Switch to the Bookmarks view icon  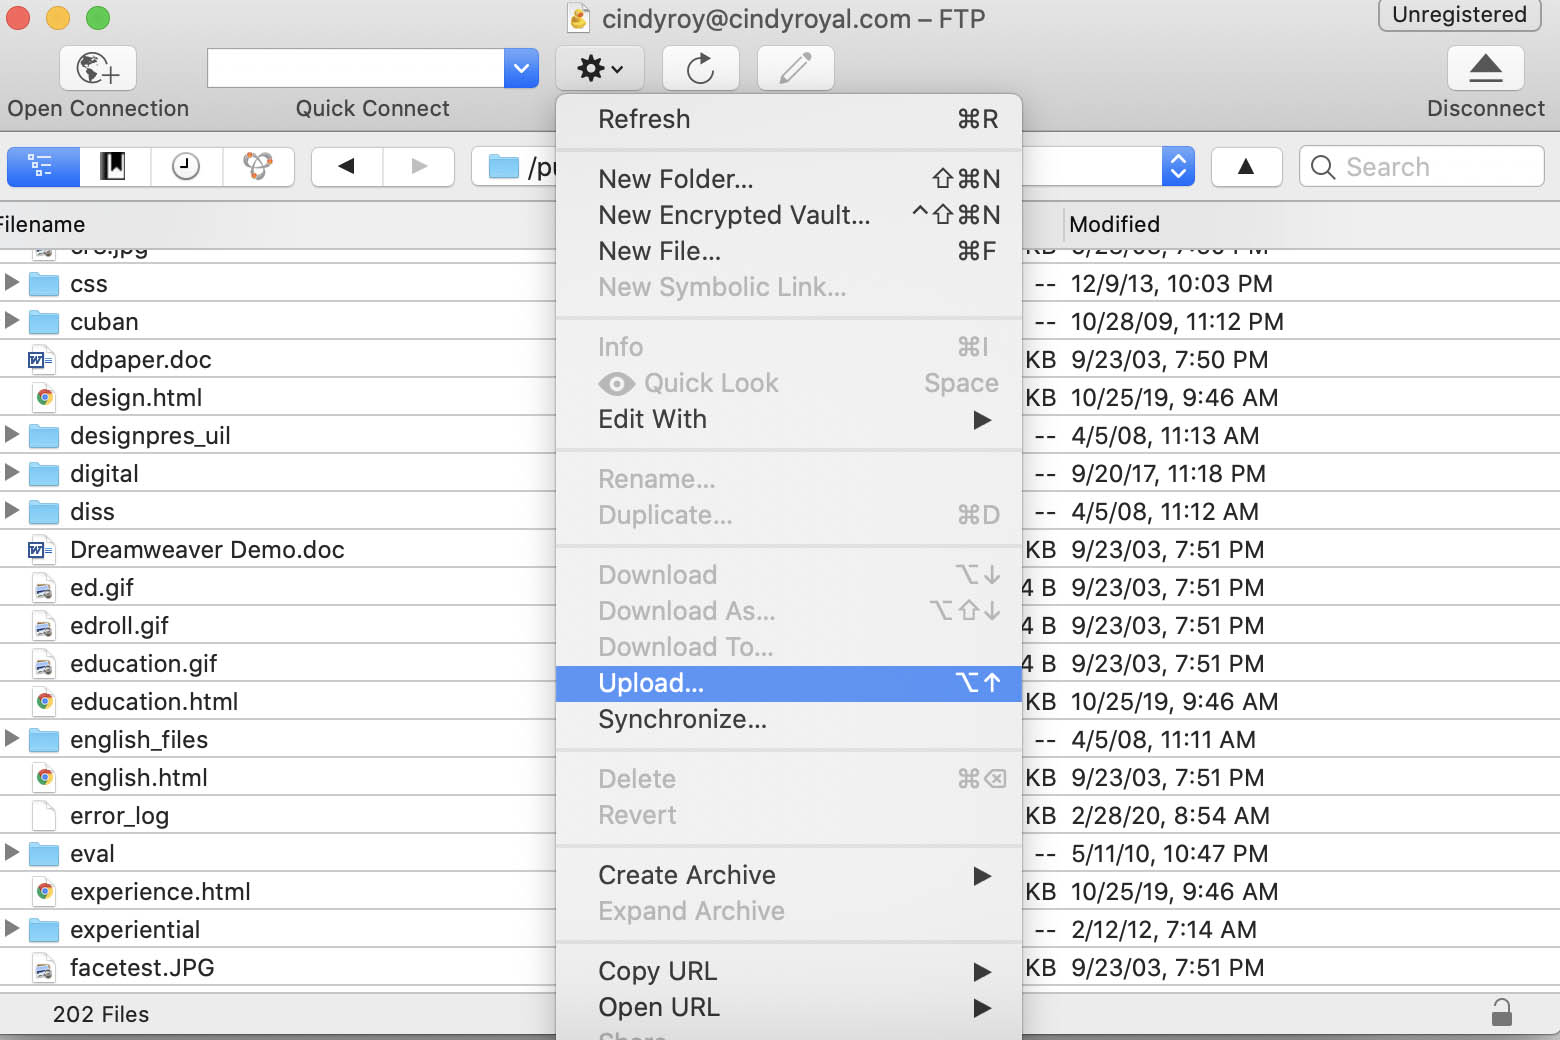[114, 167]
